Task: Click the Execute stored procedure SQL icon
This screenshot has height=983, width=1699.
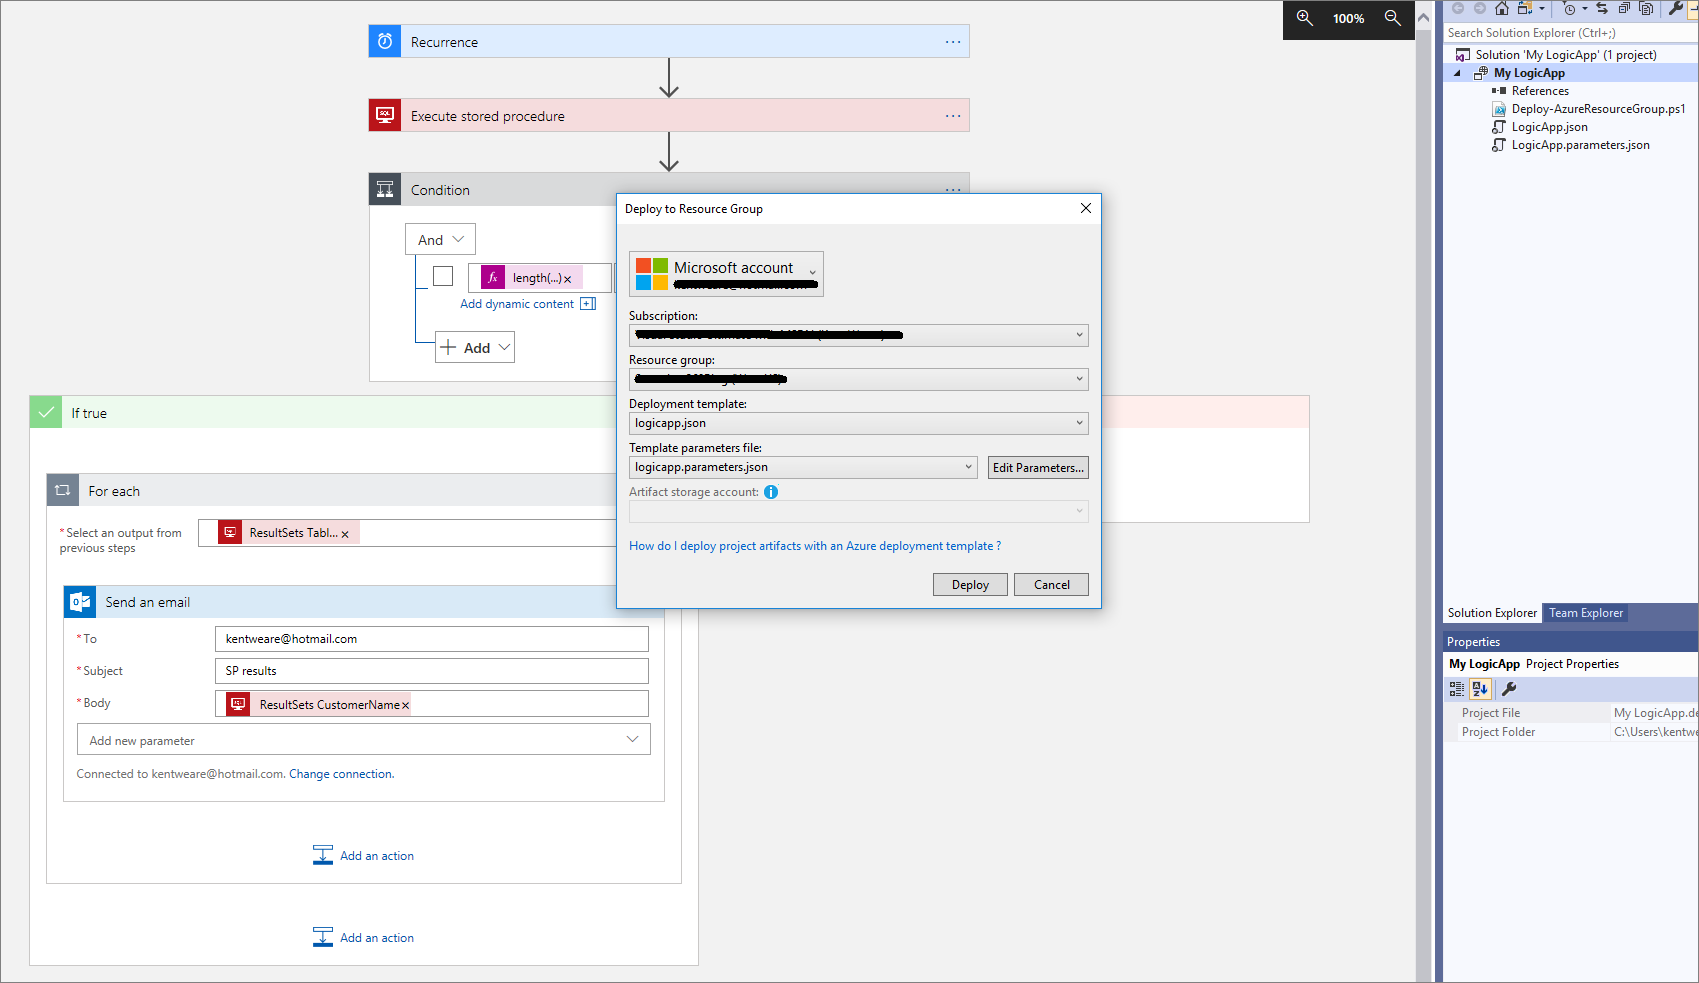Action: [385, 115]
